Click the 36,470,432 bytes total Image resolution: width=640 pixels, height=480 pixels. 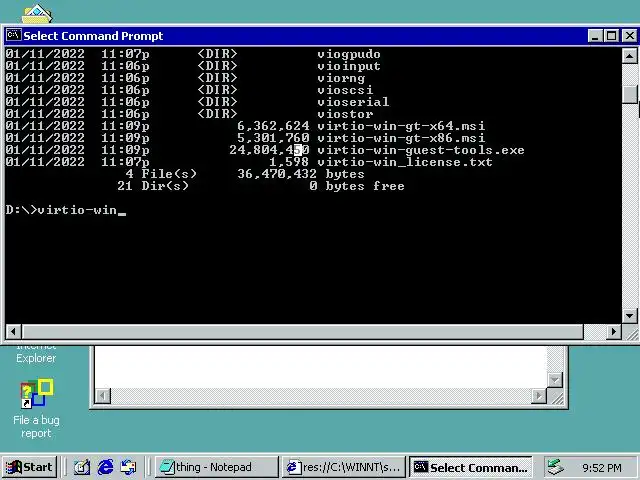point(301,174)
